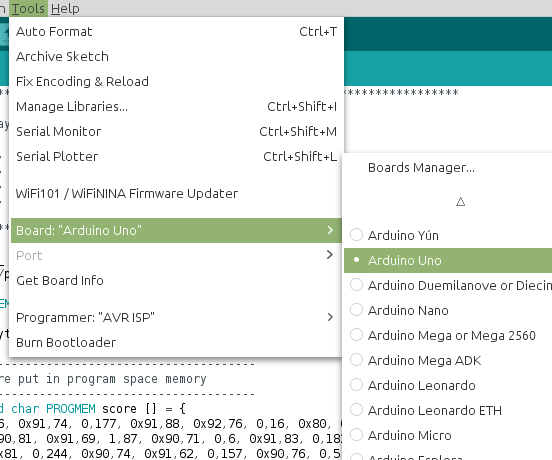
Task: Select Arduino Duemilanove or Diecimila board
Action: (x=448, y=285)
